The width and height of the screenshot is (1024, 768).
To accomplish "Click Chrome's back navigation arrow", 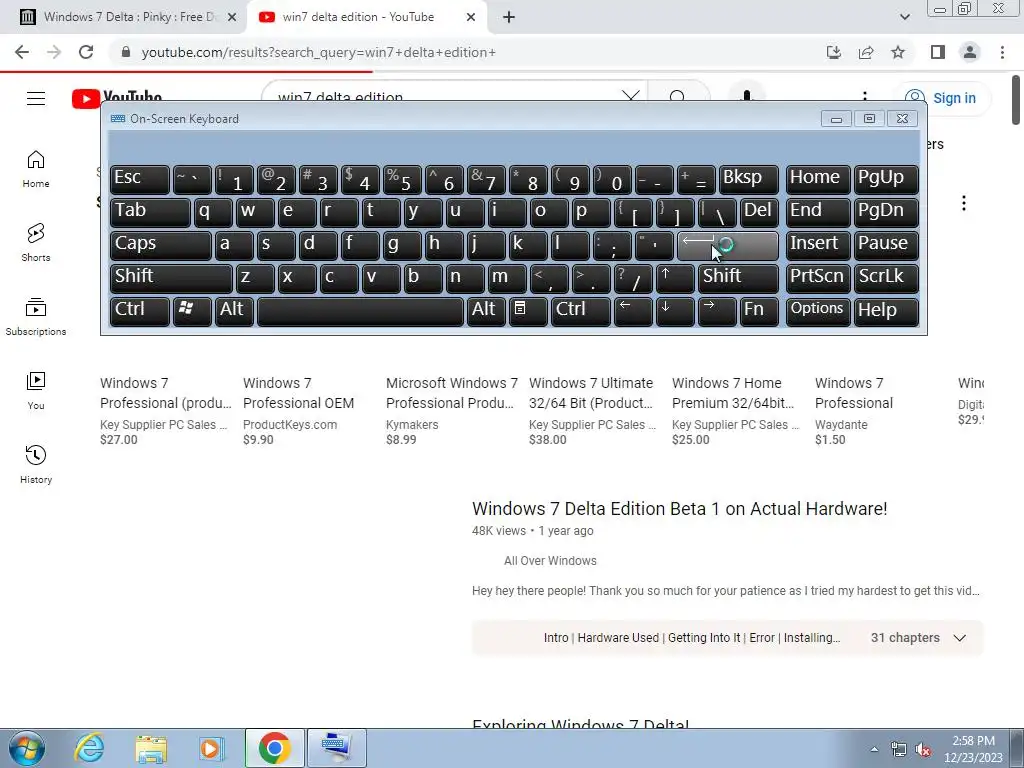I will [22, 52].
